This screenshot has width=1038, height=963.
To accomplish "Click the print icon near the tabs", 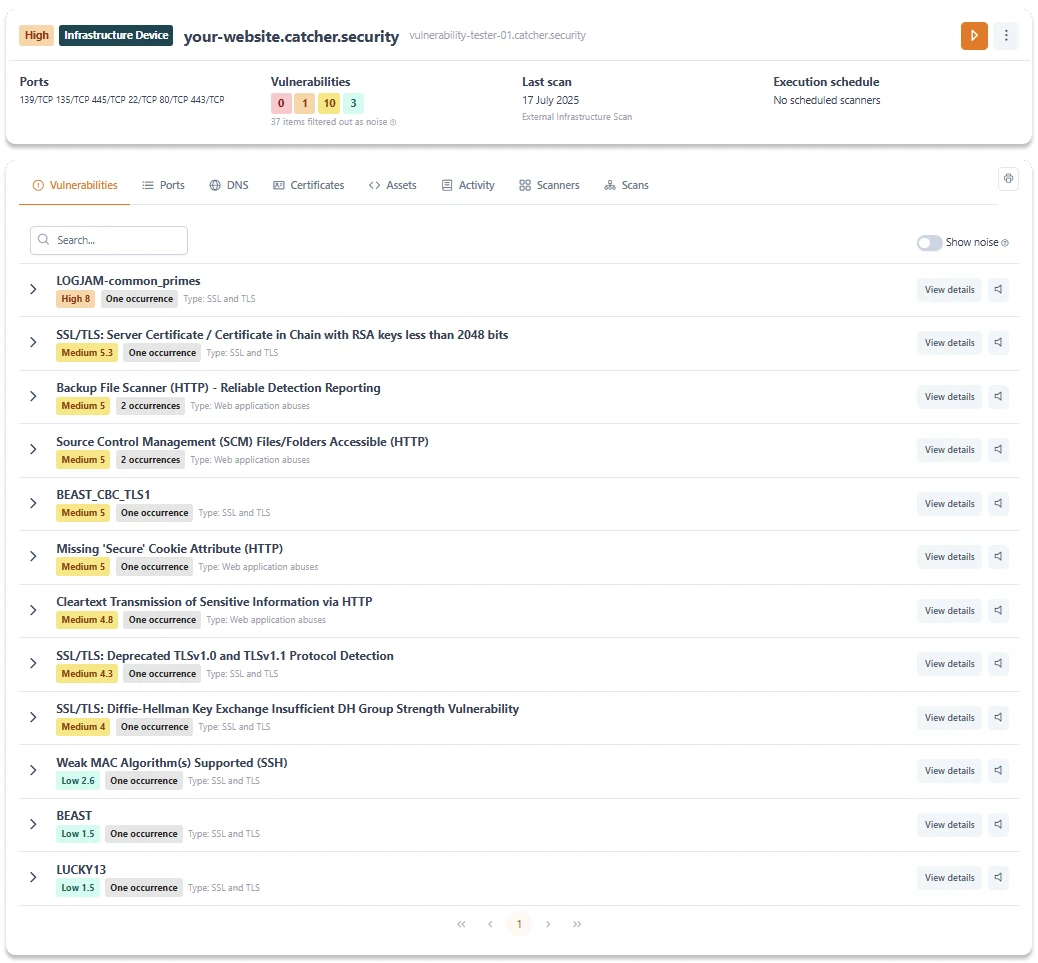I will tap(1008, 179).
